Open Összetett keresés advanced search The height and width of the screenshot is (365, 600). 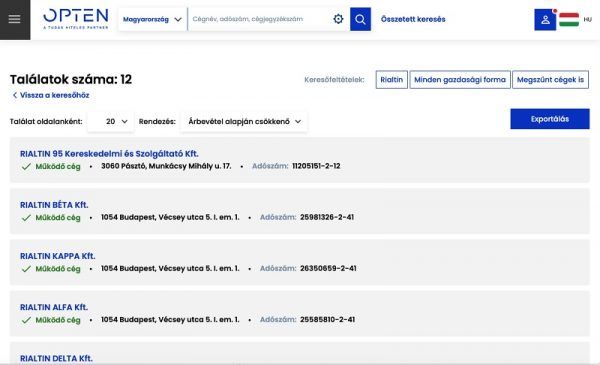[x=413, y=19]
